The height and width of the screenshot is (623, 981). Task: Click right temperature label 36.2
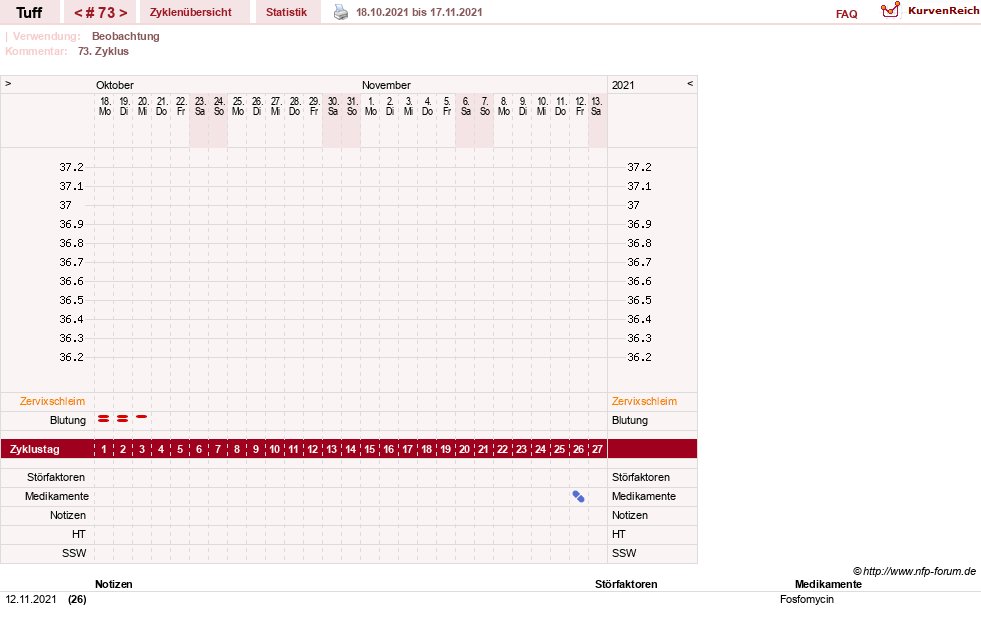tap(639, 357)
